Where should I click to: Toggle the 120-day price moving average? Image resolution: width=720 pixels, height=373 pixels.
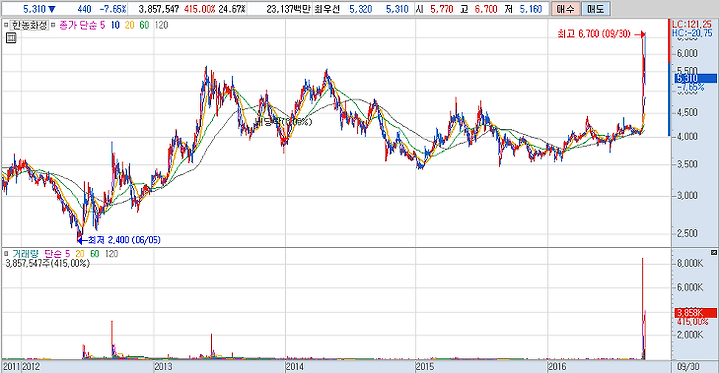tap(162, 26)
